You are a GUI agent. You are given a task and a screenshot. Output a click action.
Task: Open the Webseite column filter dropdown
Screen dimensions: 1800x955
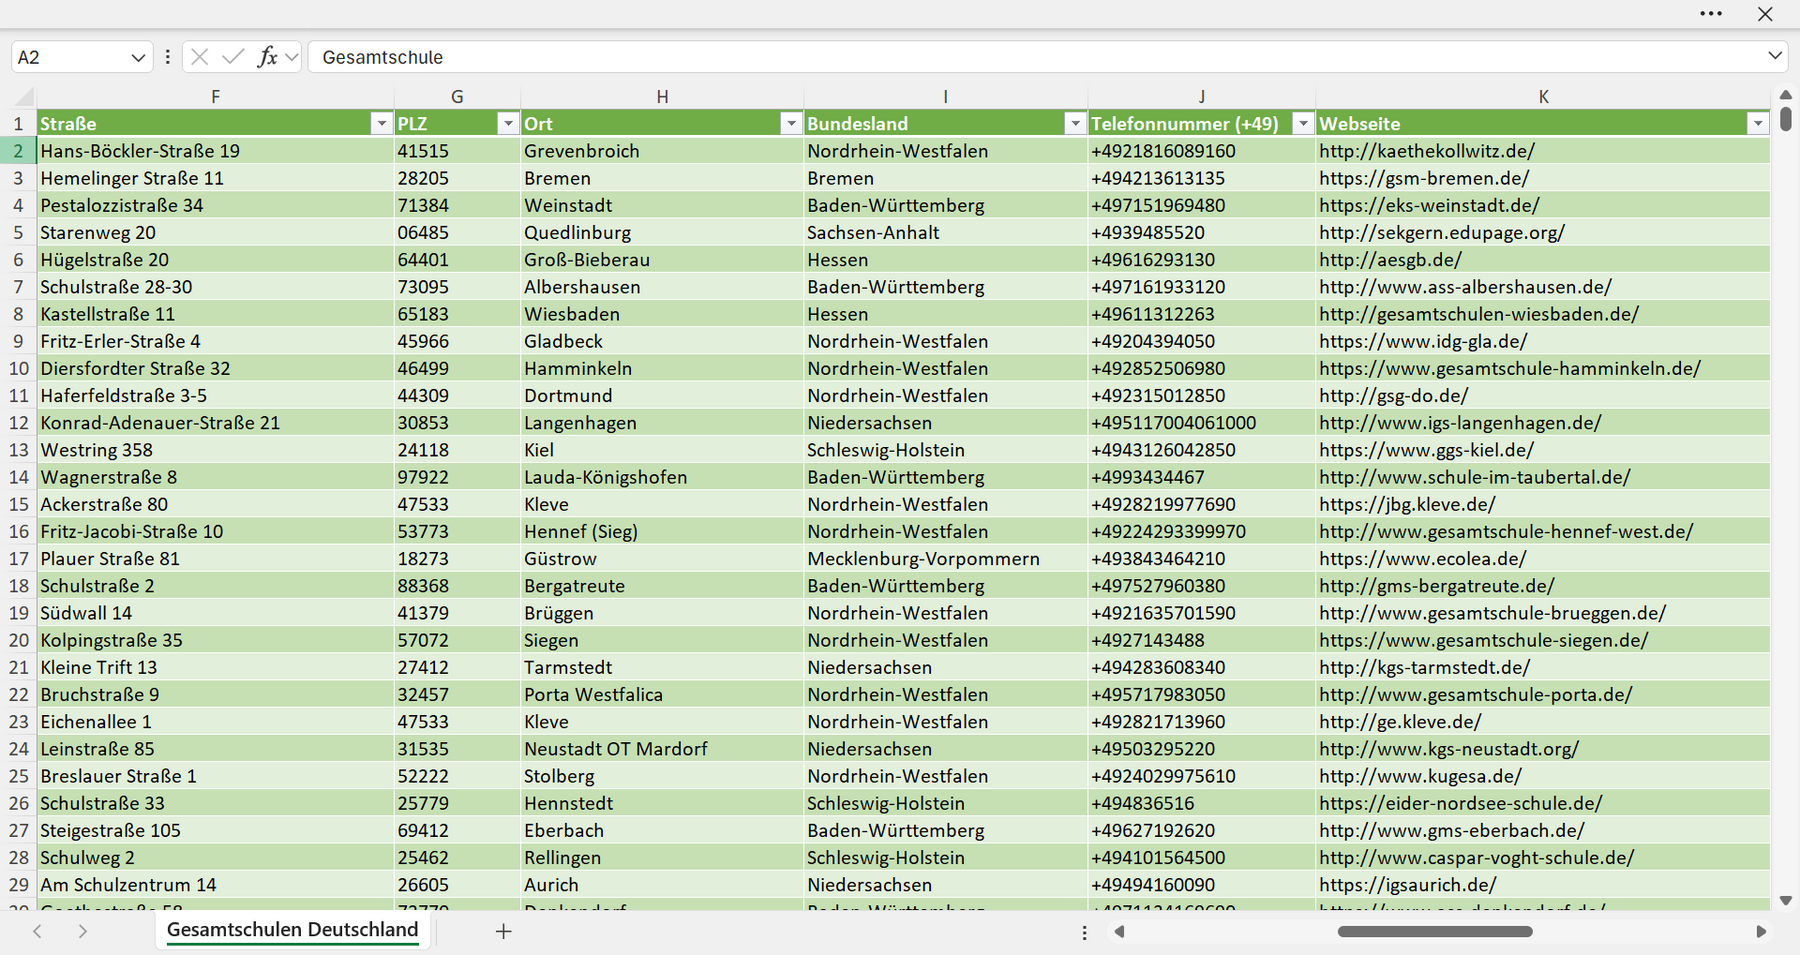tap(1758, 123)
